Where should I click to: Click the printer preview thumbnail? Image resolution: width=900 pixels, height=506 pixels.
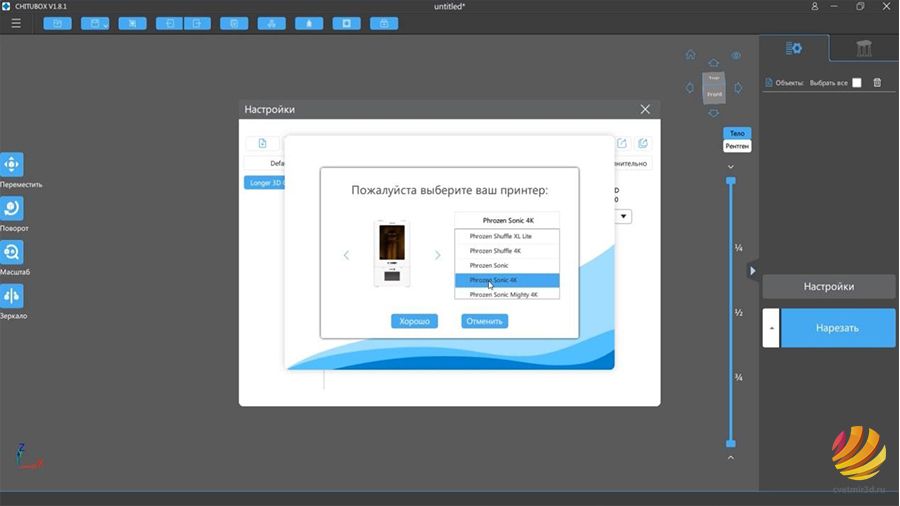point(392,253)
